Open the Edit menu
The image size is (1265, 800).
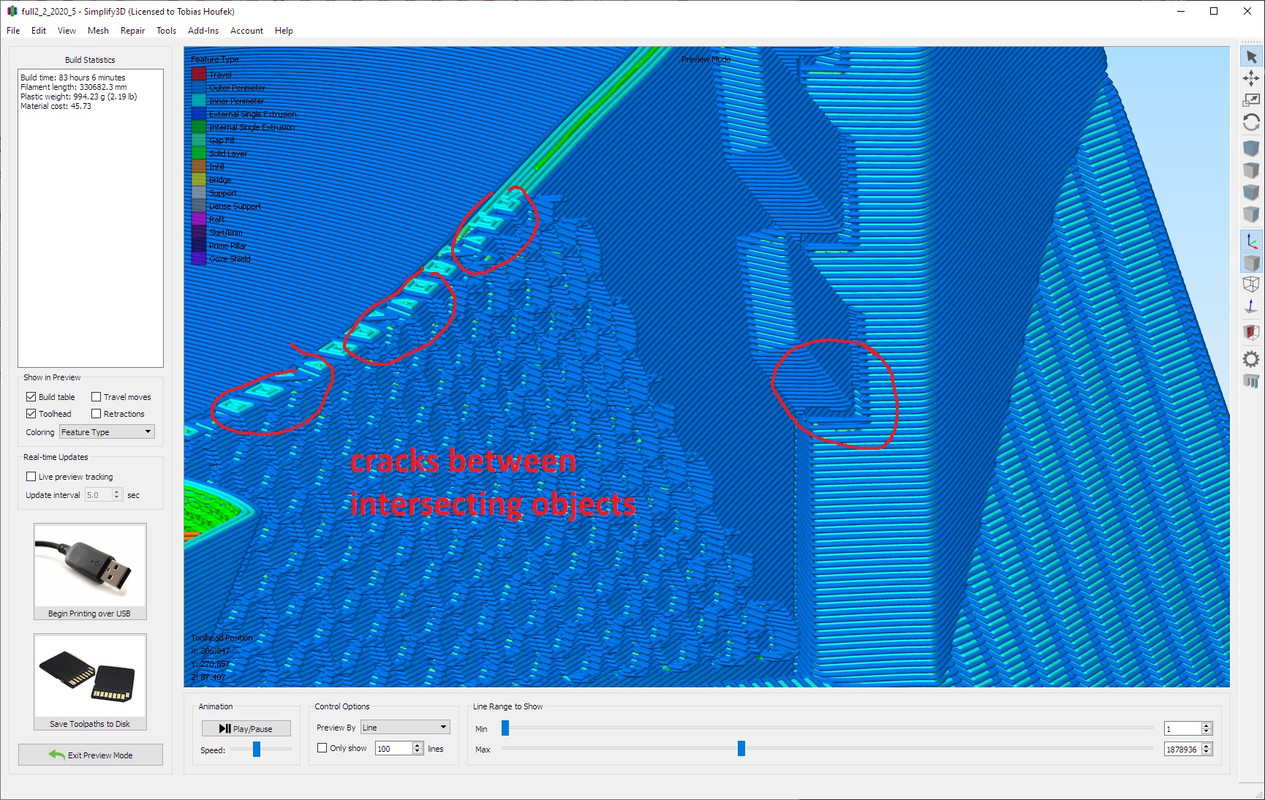38,31
